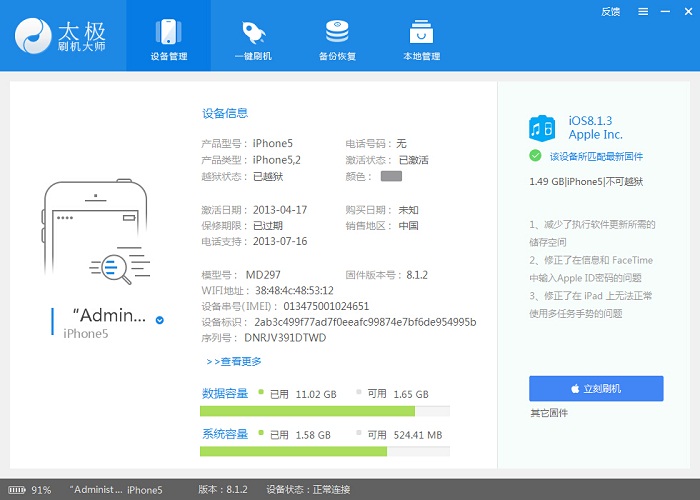Click the green firmware-matched check icon
The height and width of the screenshot is (500, 700).
click(535, 155)
